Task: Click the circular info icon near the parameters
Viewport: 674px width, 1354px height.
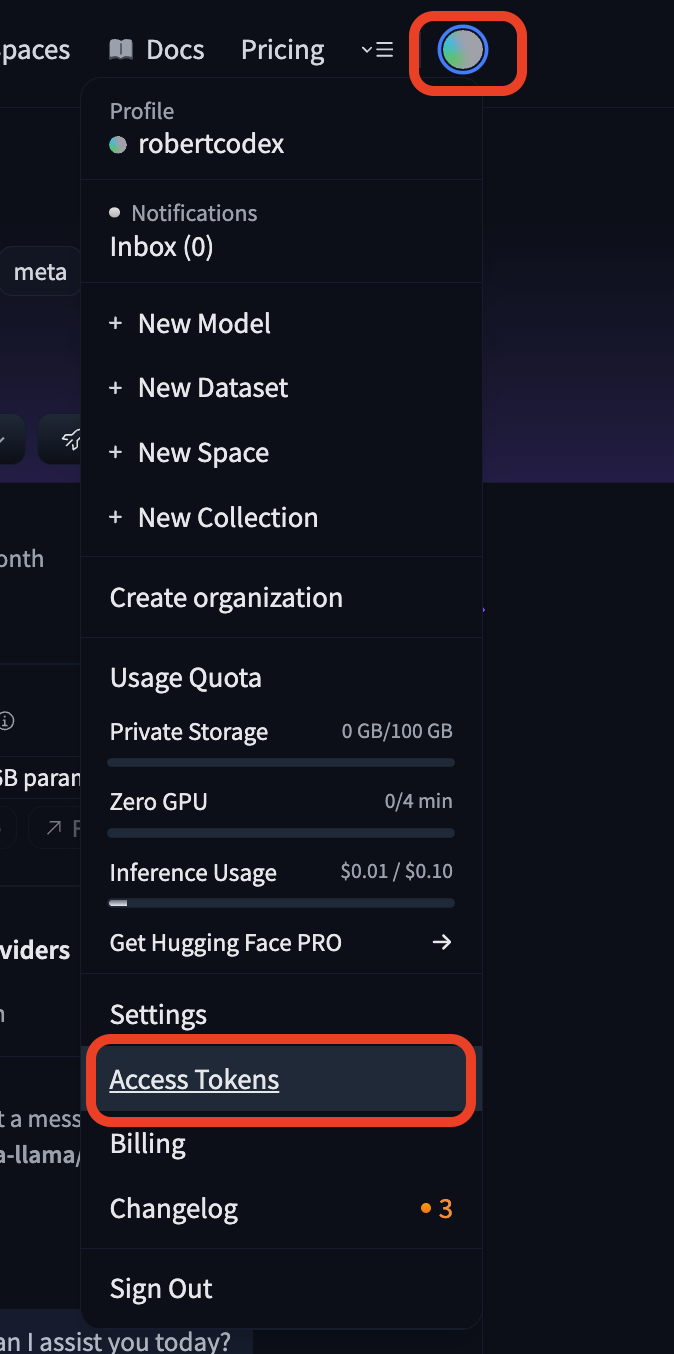Action: (x=8, y=720)
